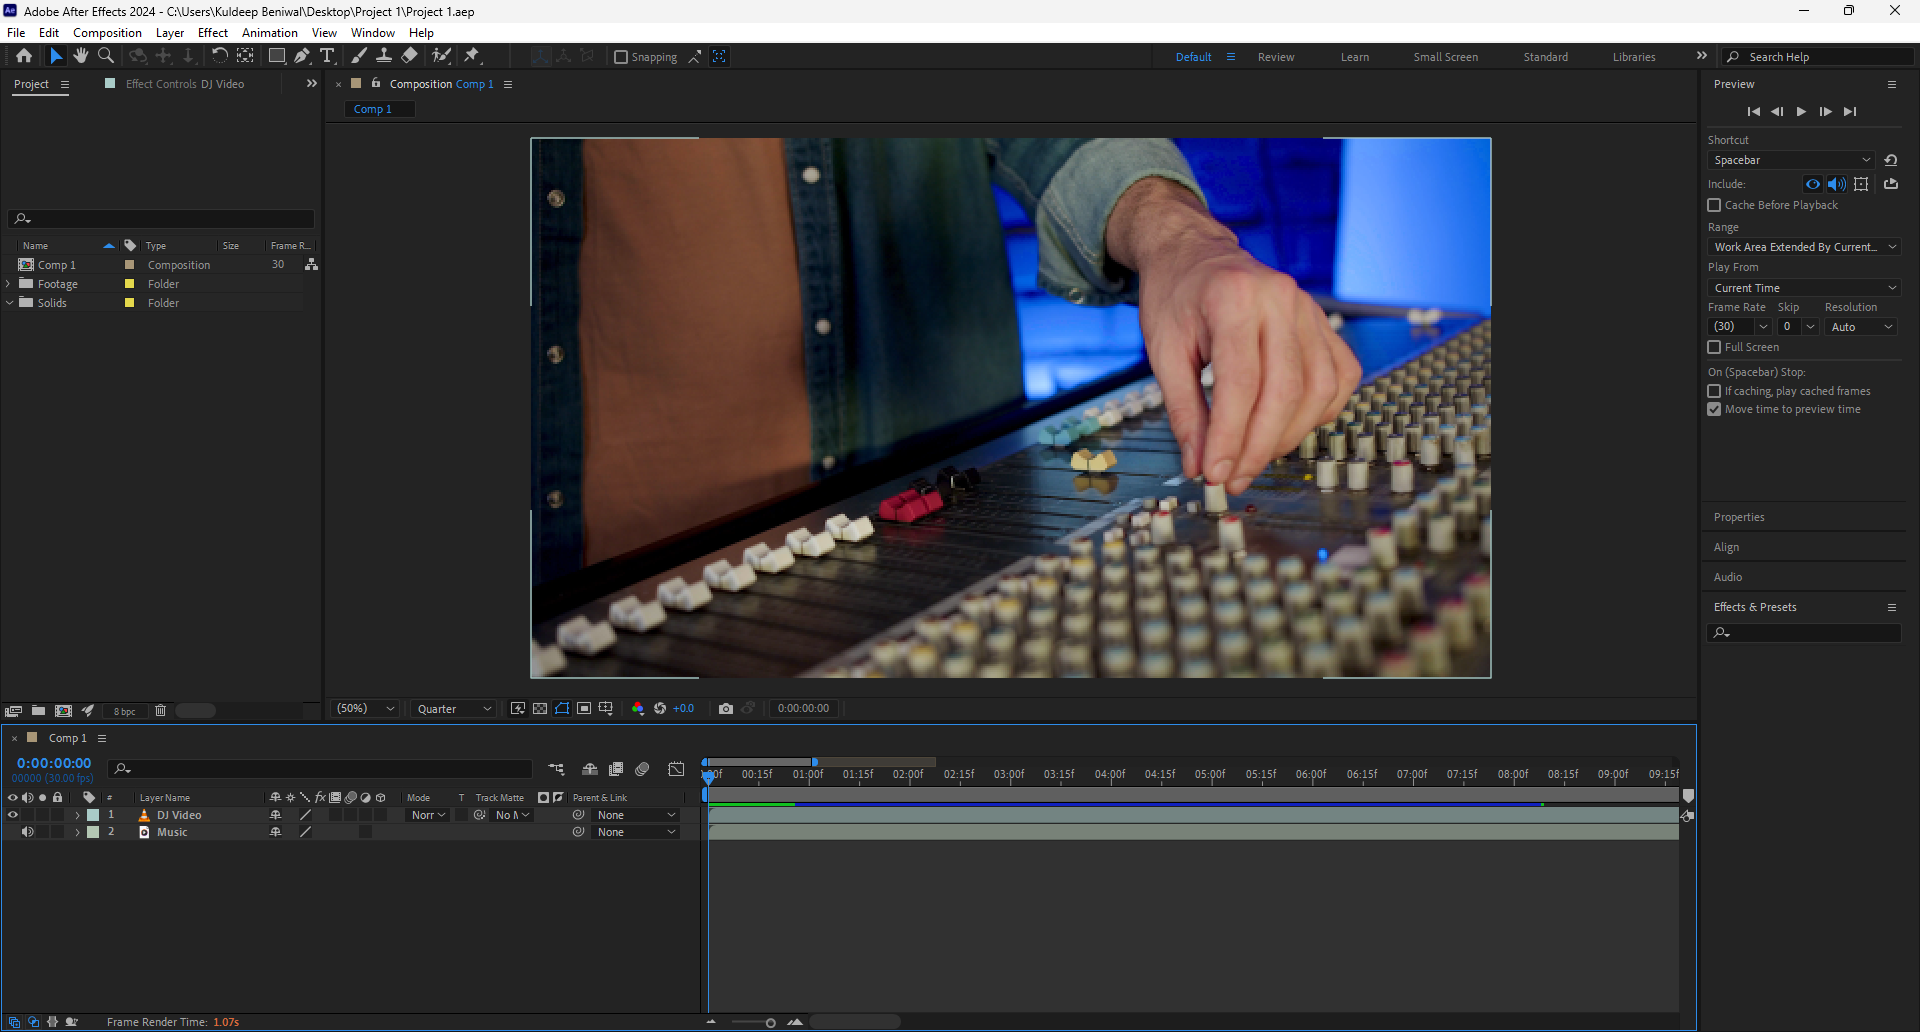Open the Animation menu
1920x1032 pixels.
(269, 33)
